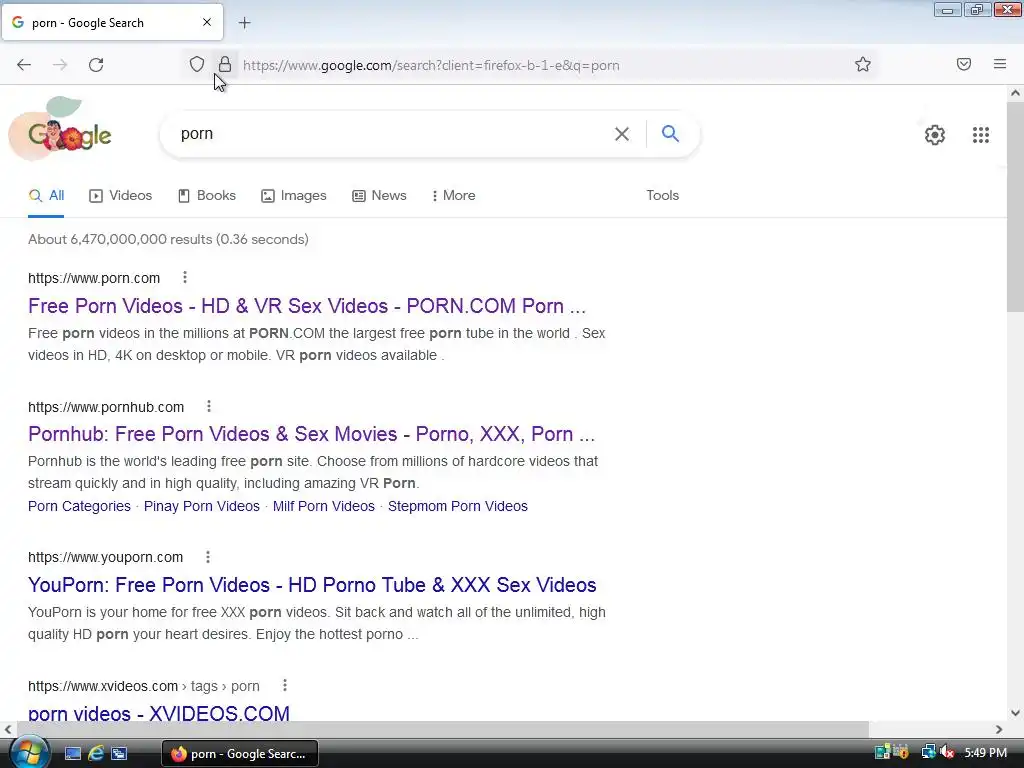Screen dimensions: 1024x768
Task: Follow the 'Porn Categories' sitelink
Action: [79, 506]
